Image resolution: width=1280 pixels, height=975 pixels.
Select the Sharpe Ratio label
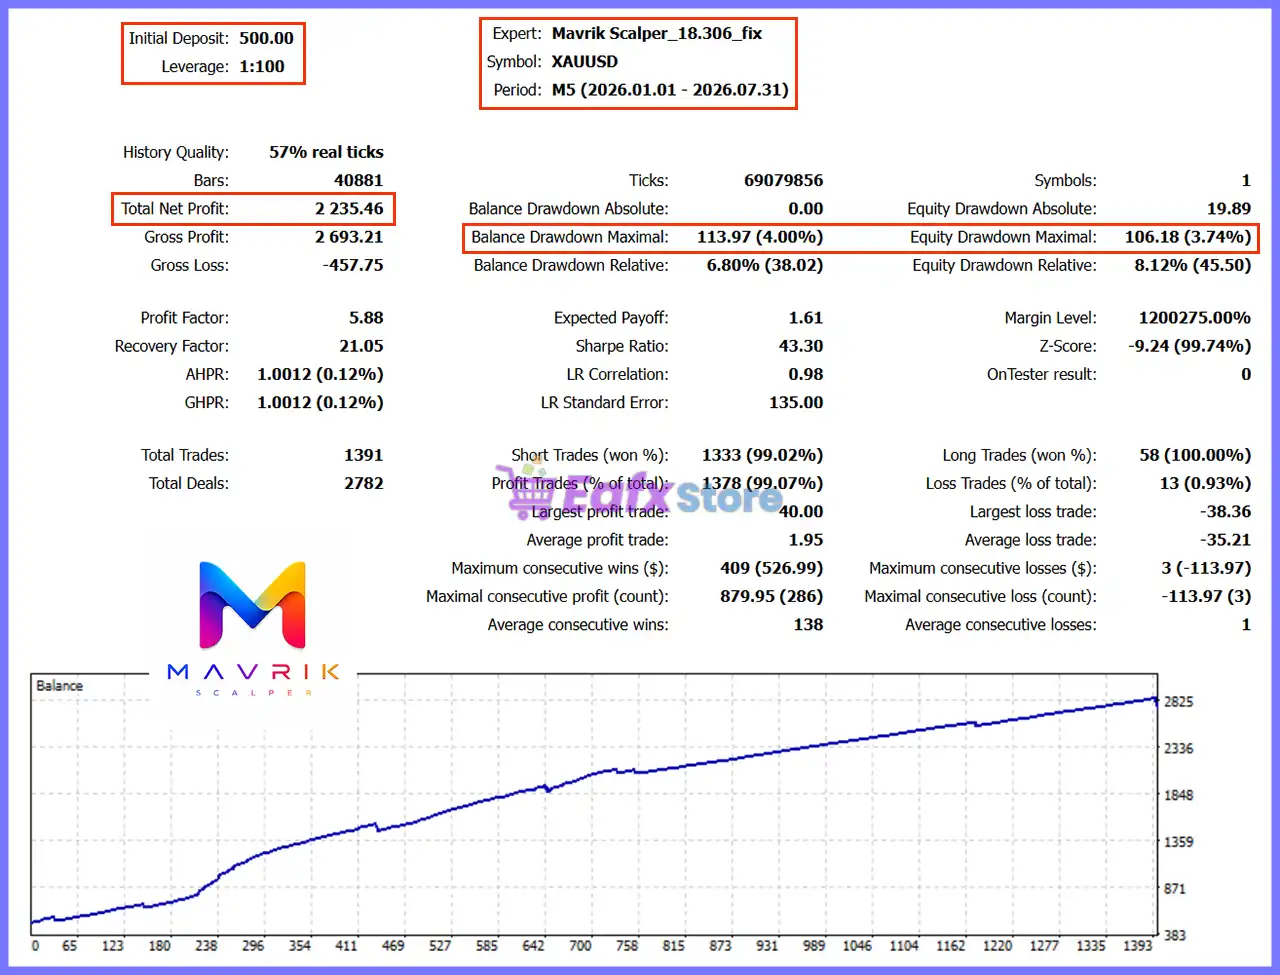point(622,346)
